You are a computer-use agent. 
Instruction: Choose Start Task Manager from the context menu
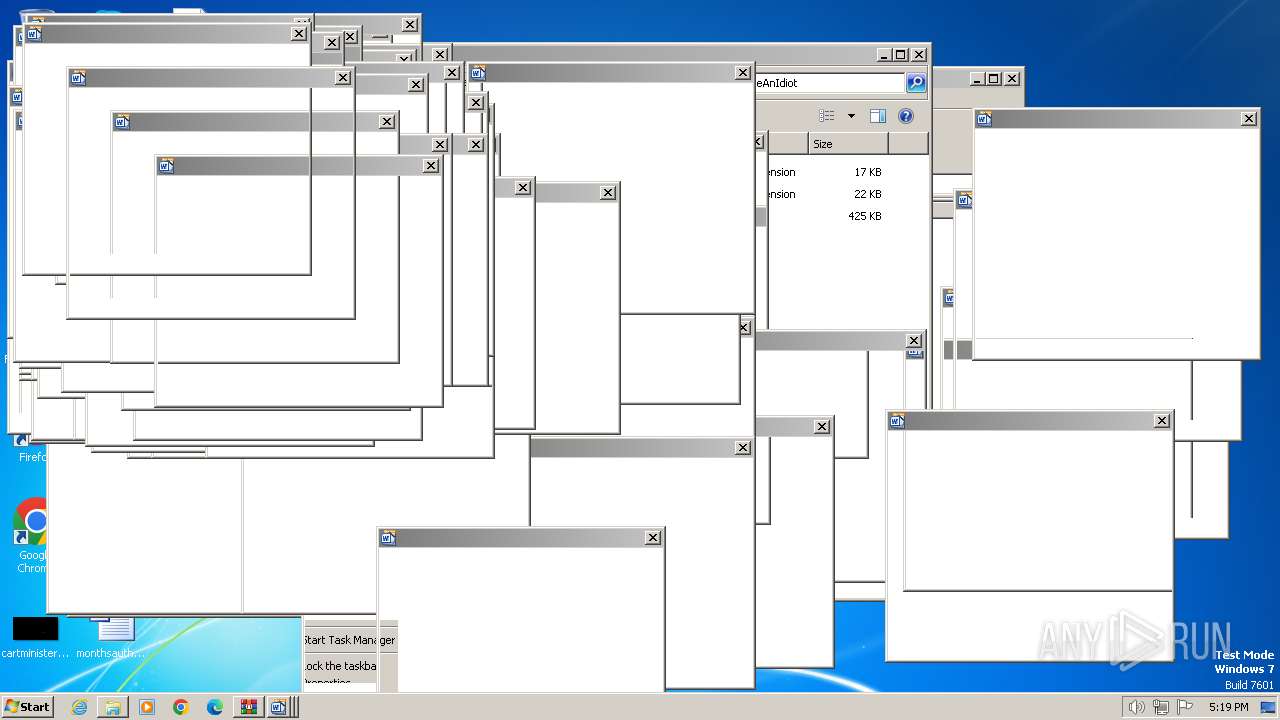click(x=349, y=640)
